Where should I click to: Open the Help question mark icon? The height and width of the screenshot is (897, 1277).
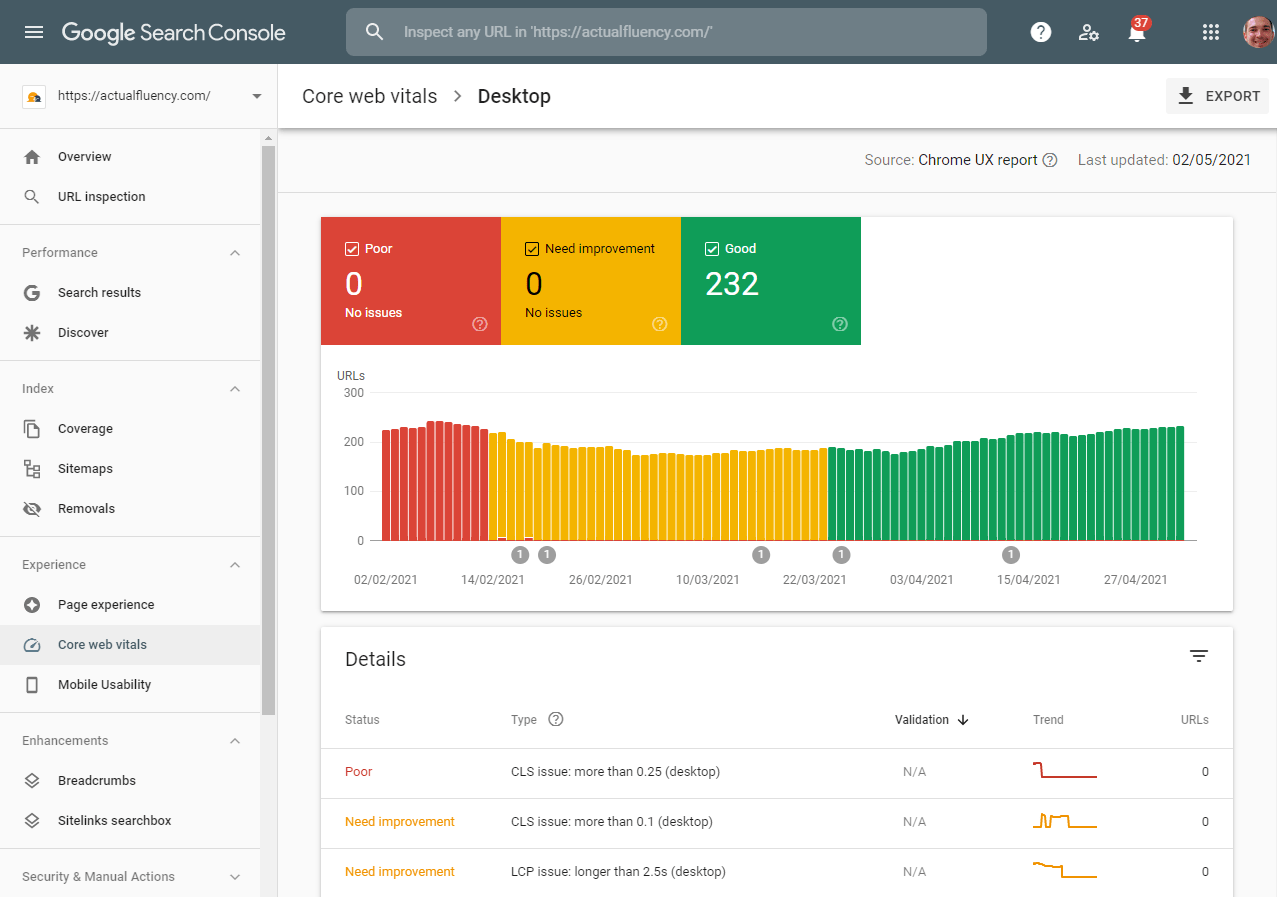click(1041, 32)
